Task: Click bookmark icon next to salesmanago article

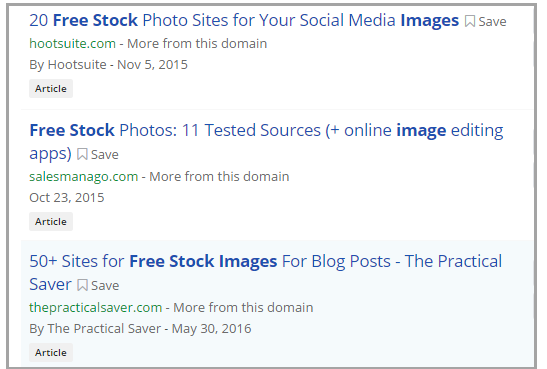Action: [82, 154]
